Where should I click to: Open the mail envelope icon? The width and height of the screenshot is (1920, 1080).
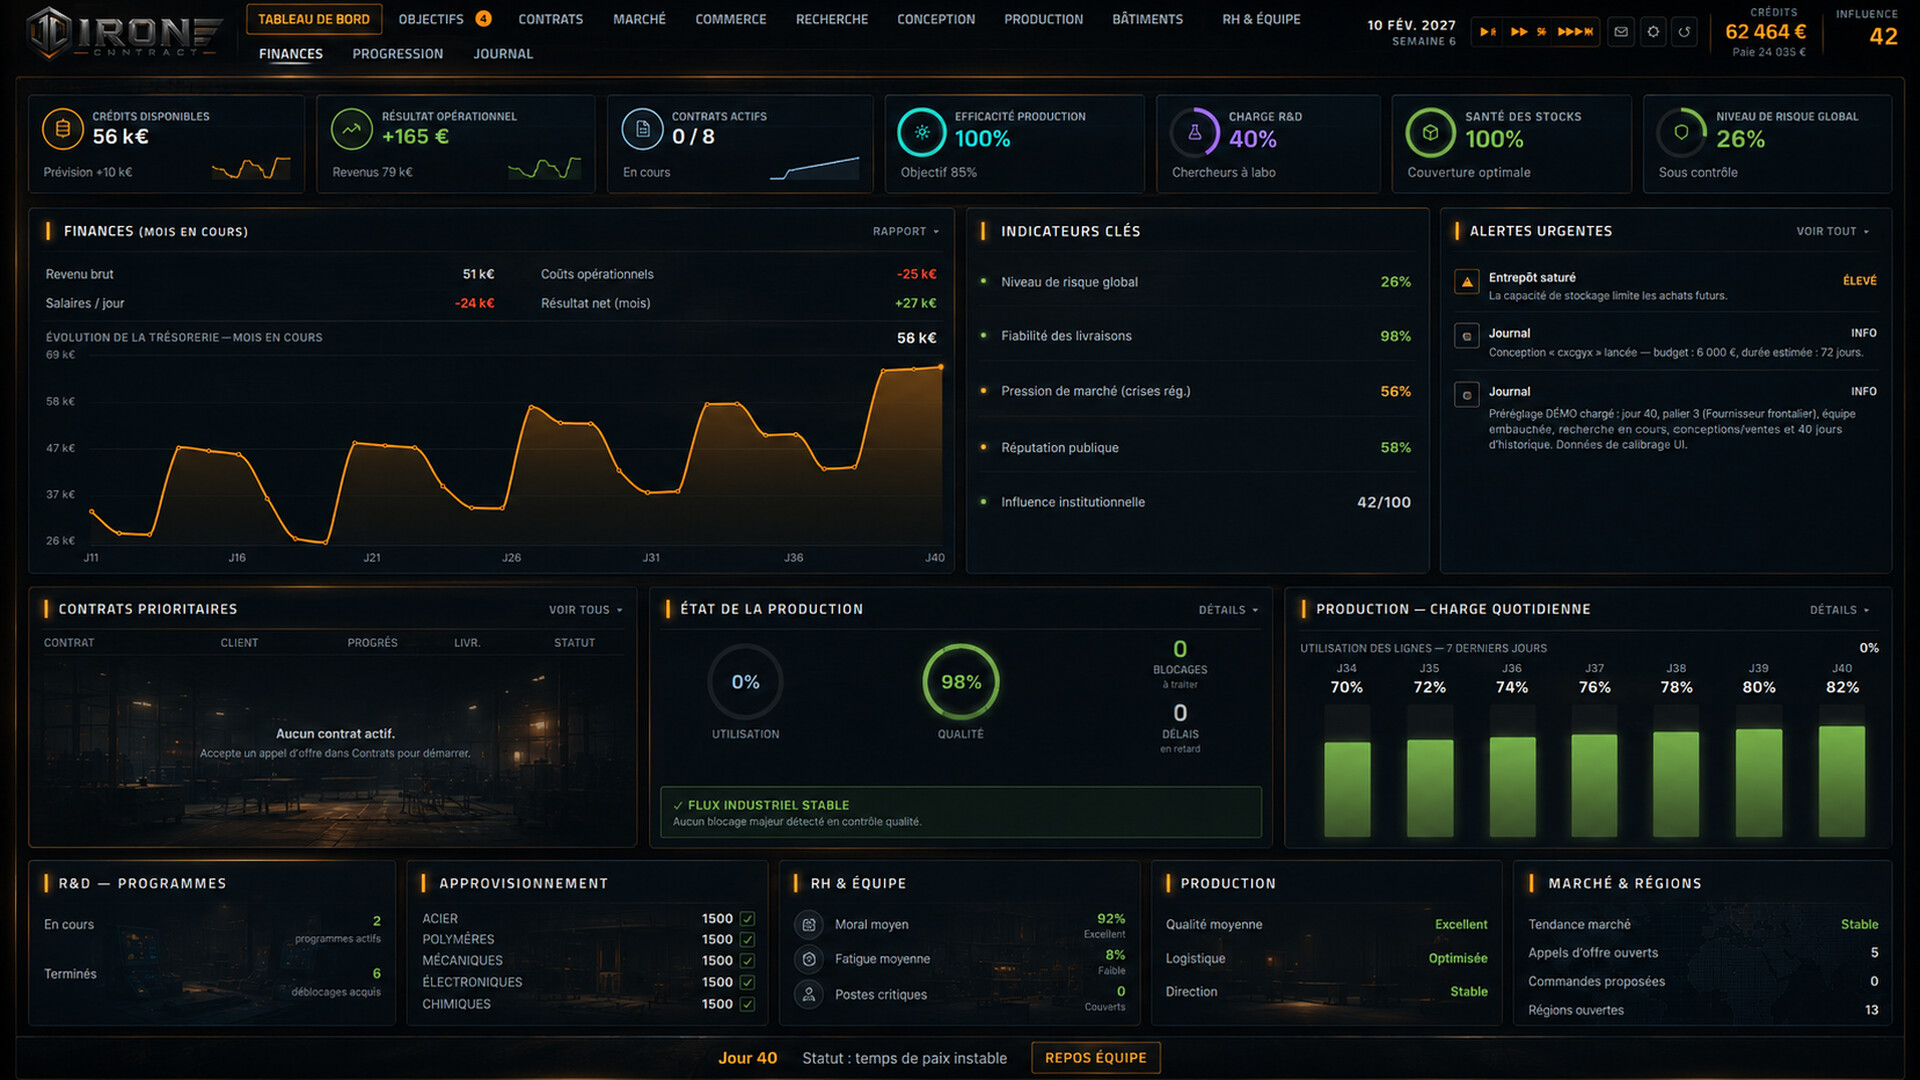pyautogui.click(x=1621, y=32)
